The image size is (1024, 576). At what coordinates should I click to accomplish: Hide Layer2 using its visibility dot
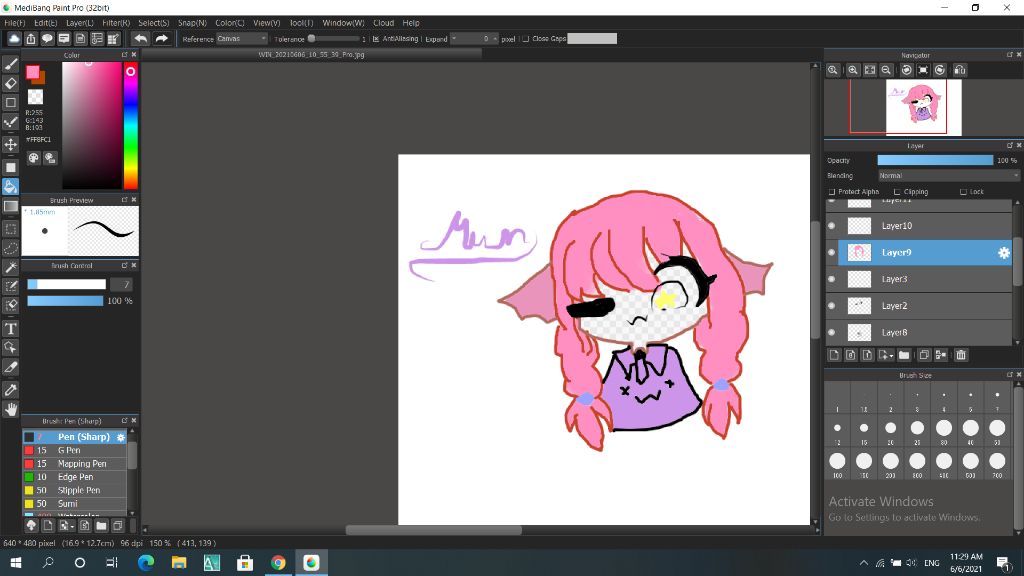[831, 306]
